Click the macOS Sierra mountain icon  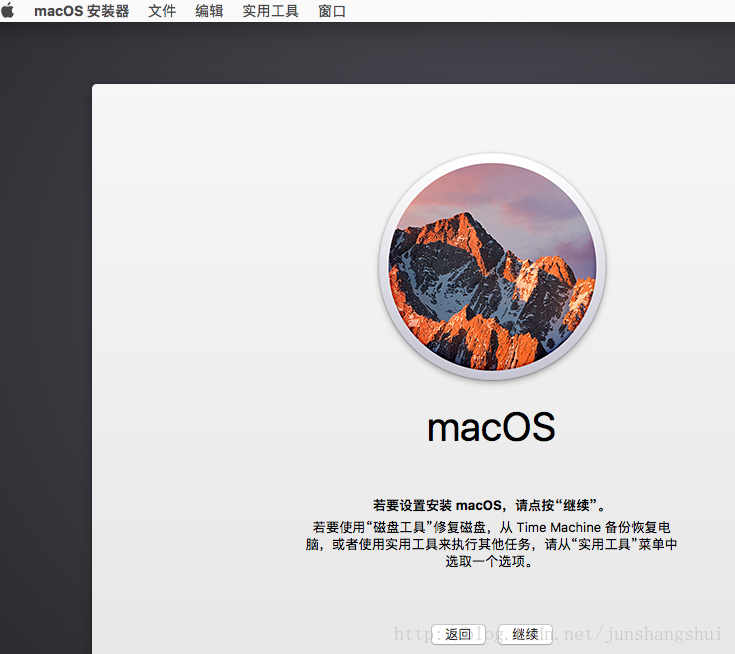click(492, 266)
